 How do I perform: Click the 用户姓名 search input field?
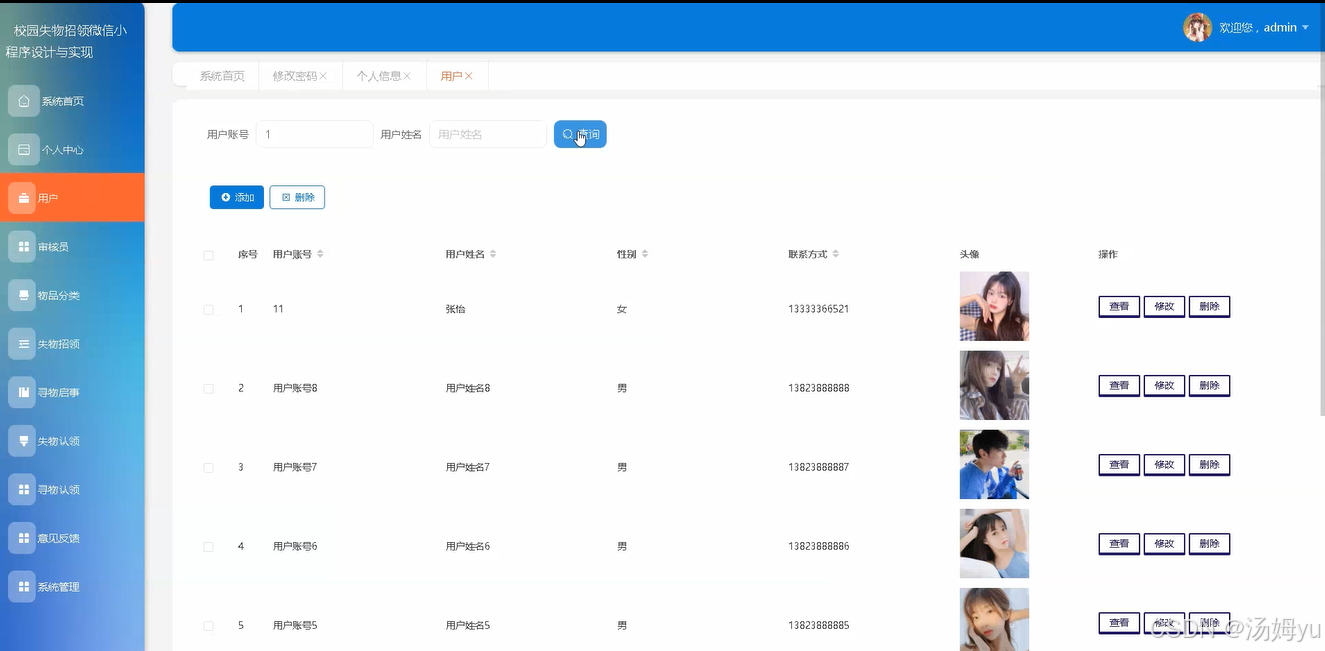pos(488,134)
